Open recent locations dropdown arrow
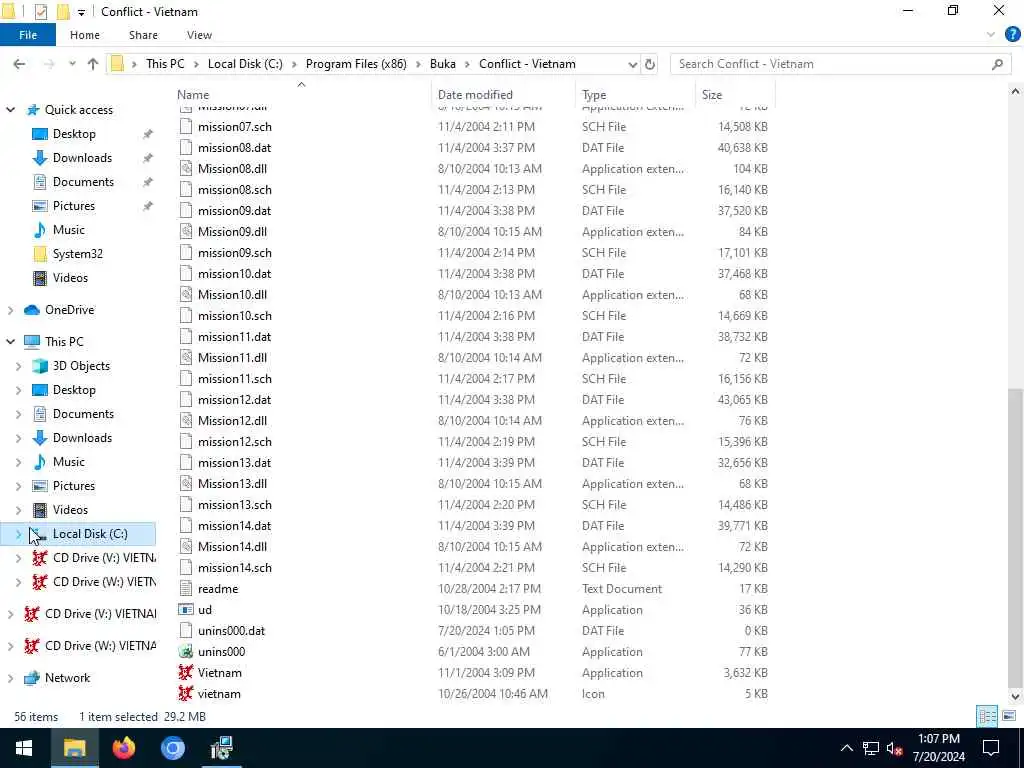This screenshot has width=1024, height=768. (72, 64)
